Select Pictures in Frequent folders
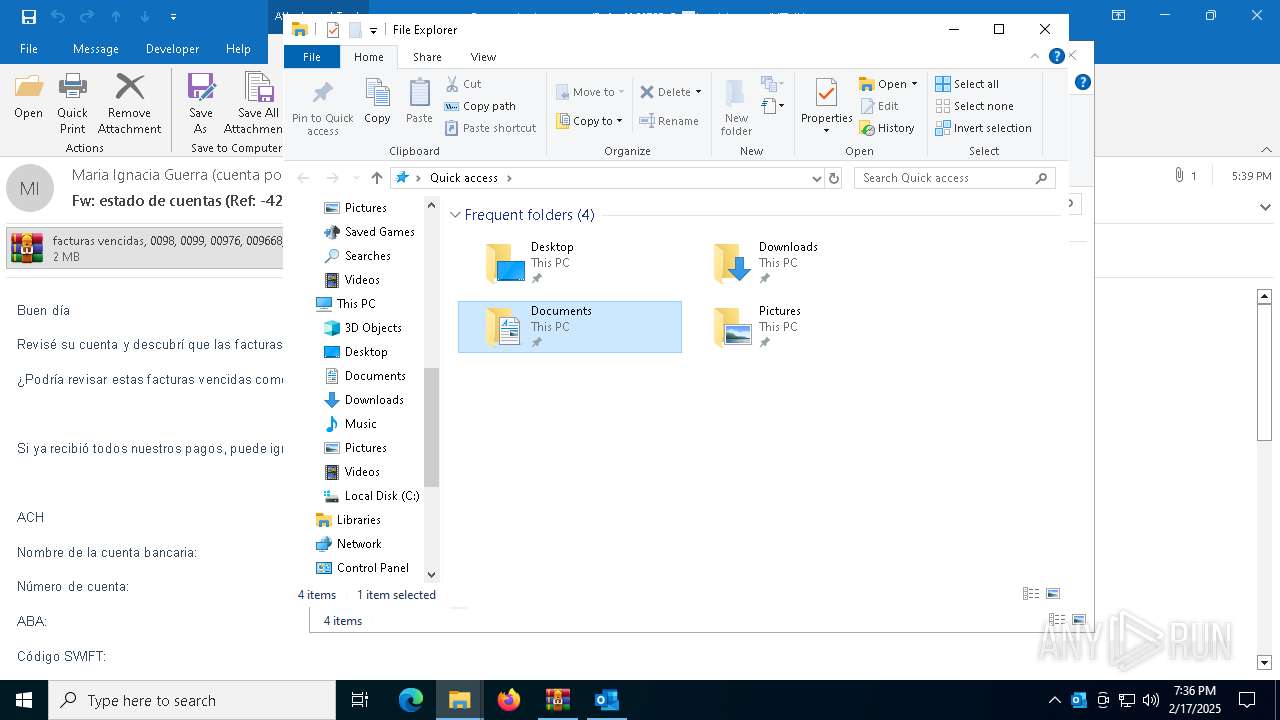 coord(798,327)
